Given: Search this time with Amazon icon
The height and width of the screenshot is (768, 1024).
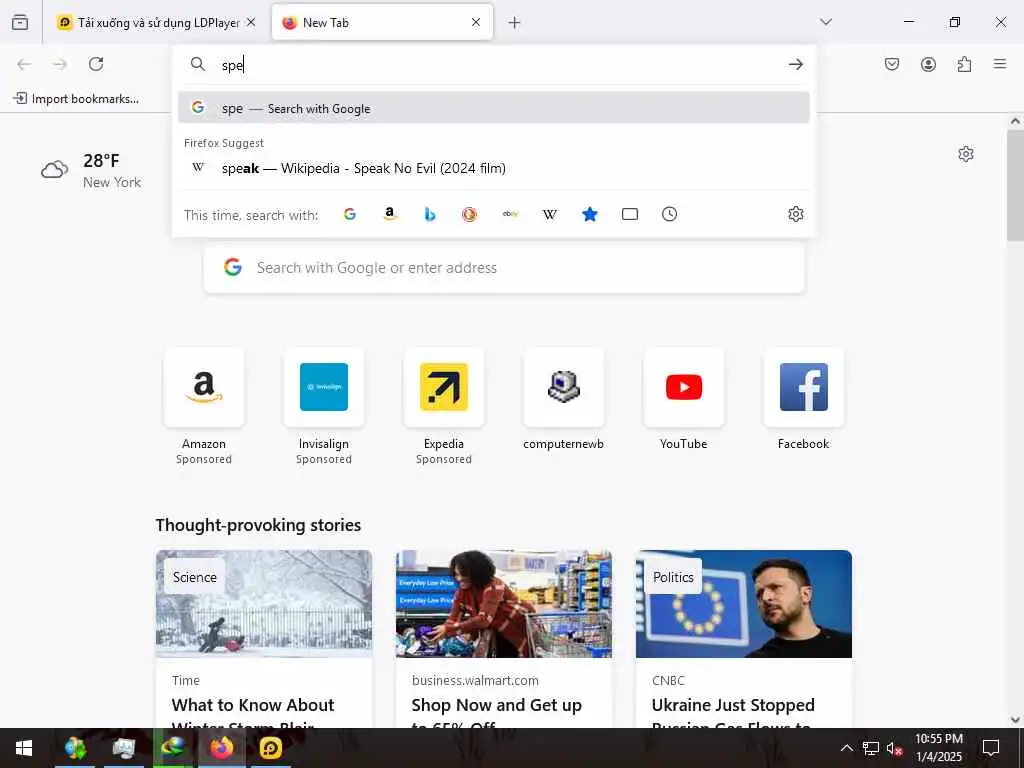Looking at the screenshot, I should (390, 214).
